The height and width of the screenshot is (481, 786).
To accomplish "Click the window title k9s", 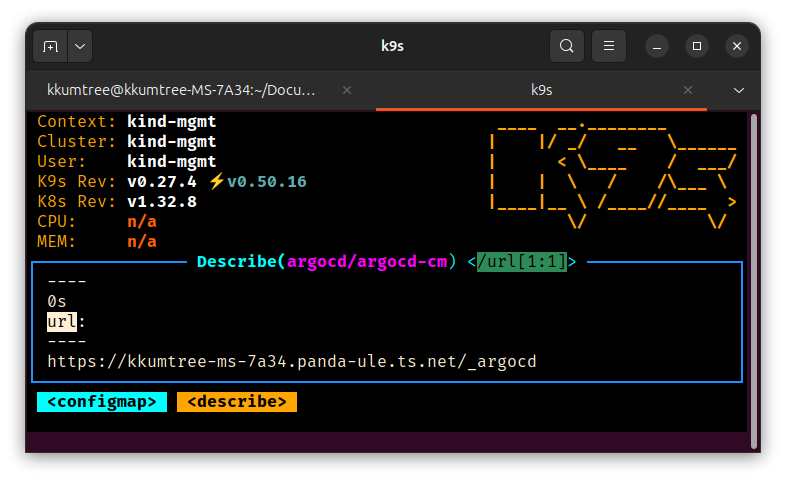I will [x=392, y=46].
